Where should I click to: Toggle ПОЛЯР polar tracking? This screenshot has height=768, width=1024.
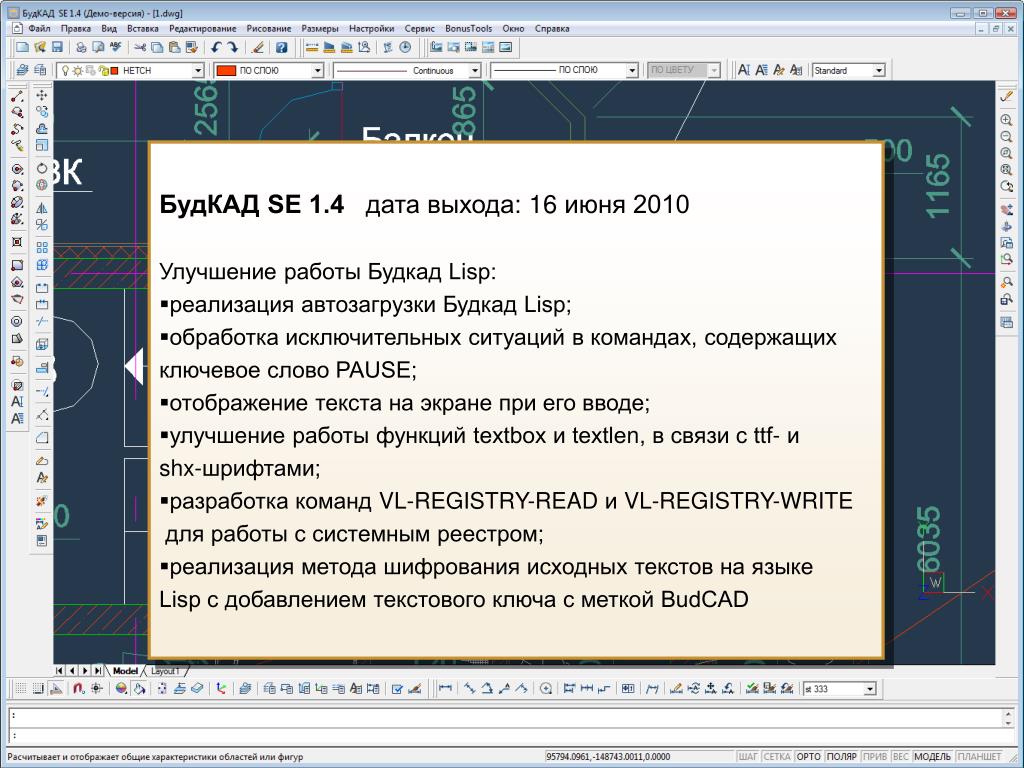pyautogui.click(x=842, y=756)
